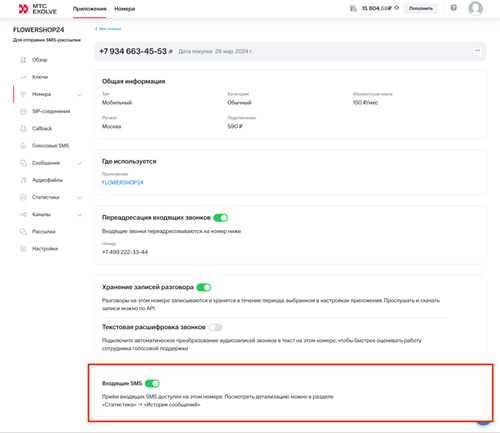Click the Callback icon in the sidebar
Screen dimensions: 500x433
pos(23,129)
